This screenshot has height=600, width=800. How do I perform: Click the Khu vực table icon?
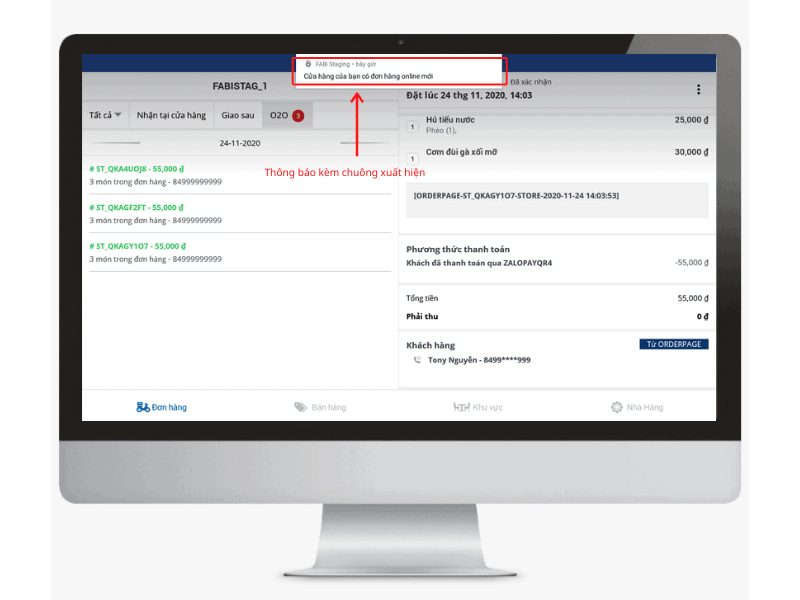pos(461,407)
